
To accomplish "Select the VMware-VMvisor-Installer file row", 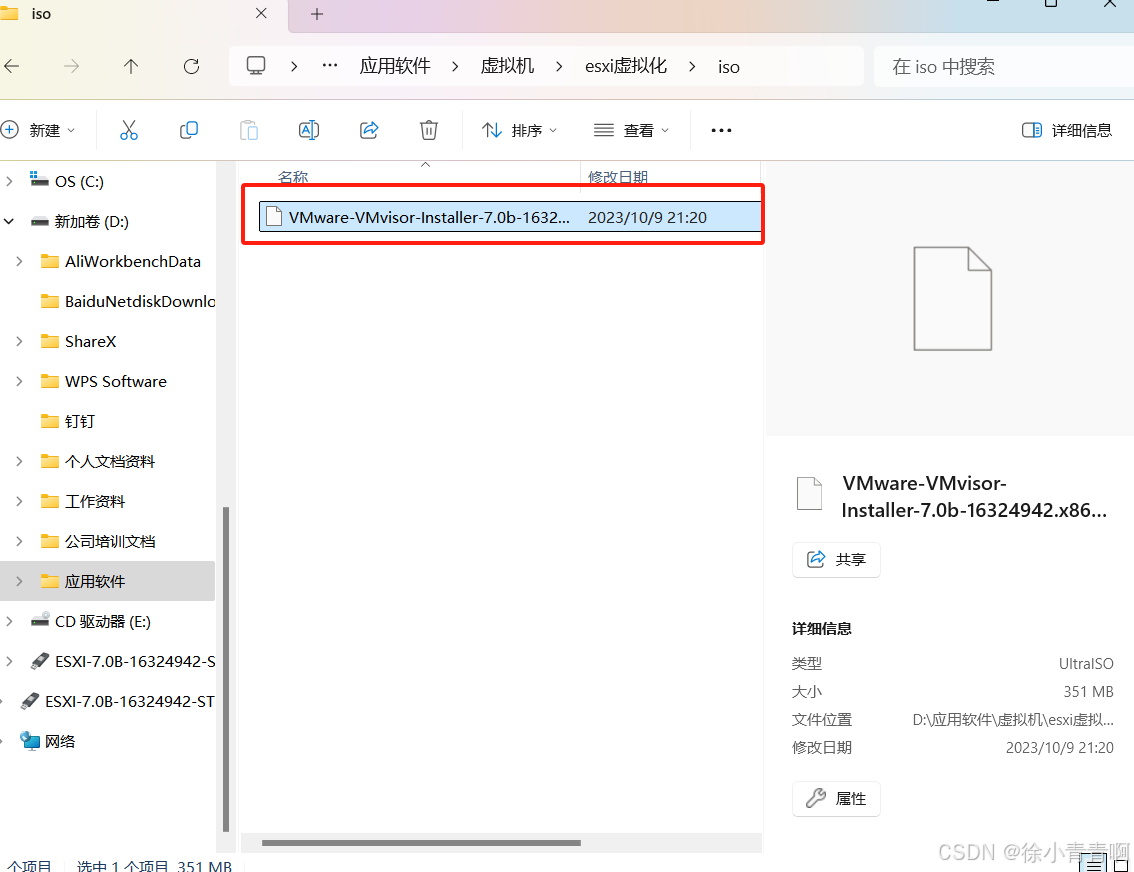I will click(510, 217).
